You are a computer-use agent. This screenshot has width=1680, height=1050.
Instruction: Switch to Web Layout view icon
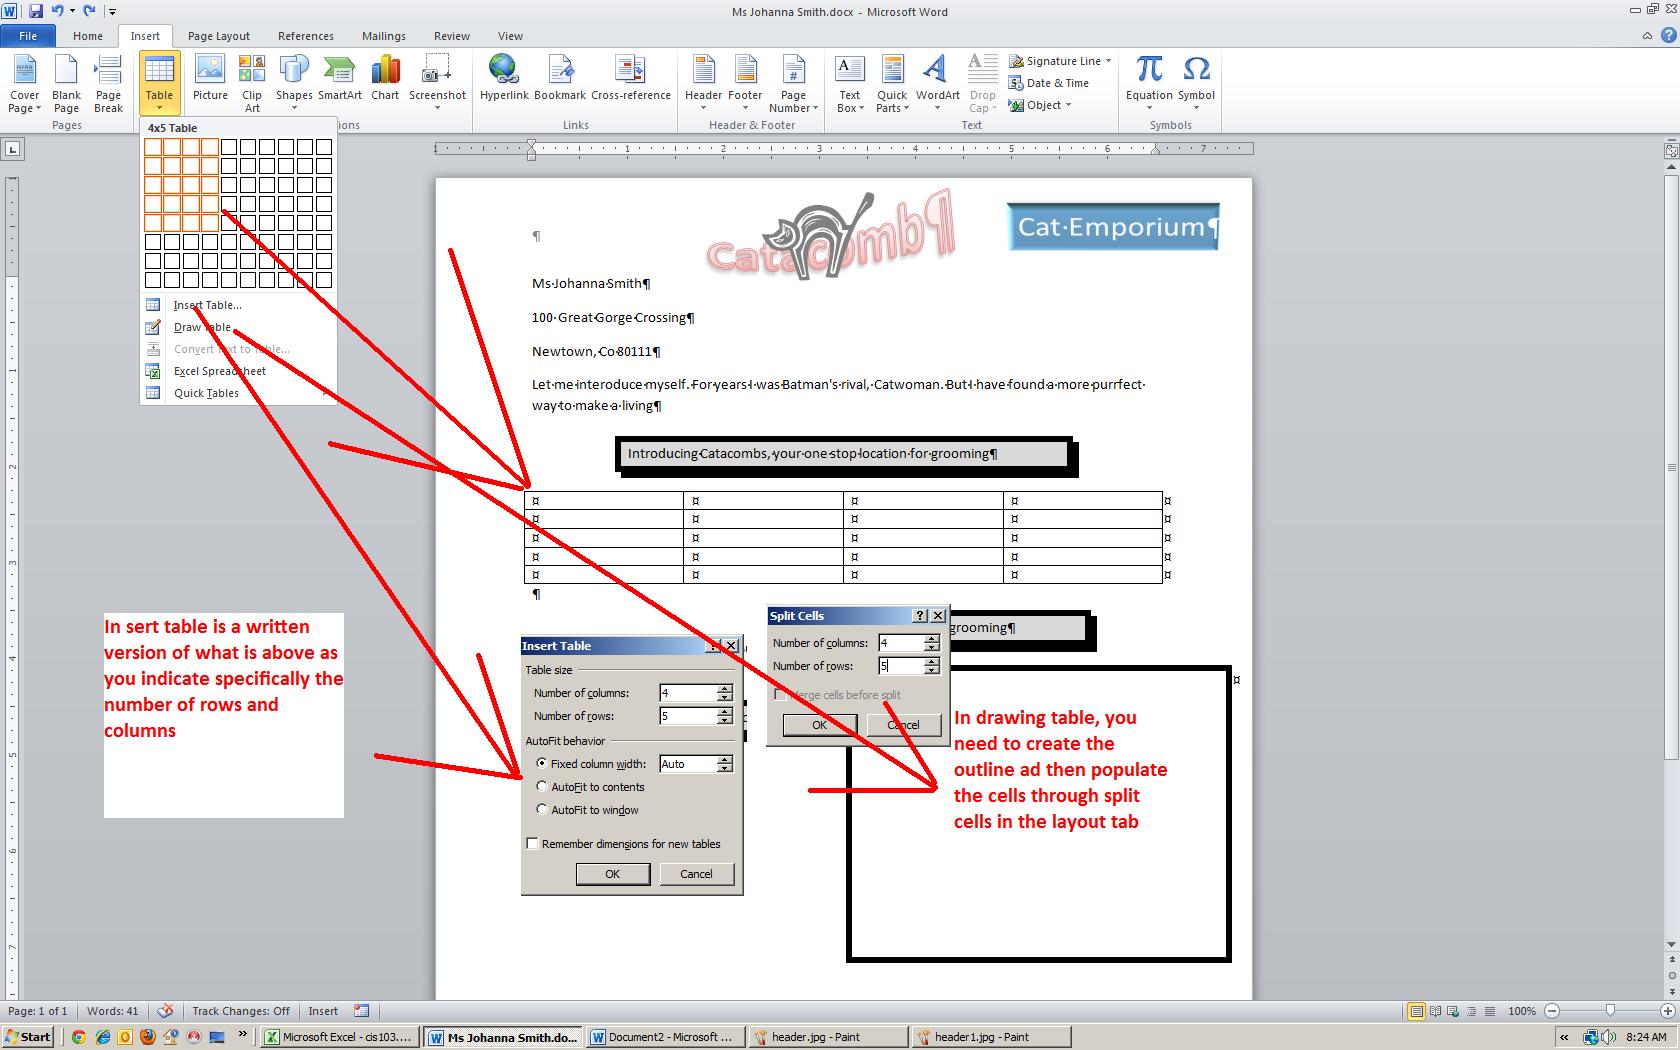(1453, 1011)
